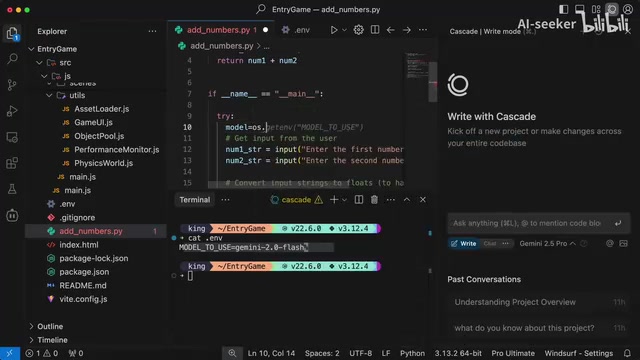This screenshot has width=640, height=360.
Task: Open run options dropdown beside play button
Action: (x=344, y=30)
